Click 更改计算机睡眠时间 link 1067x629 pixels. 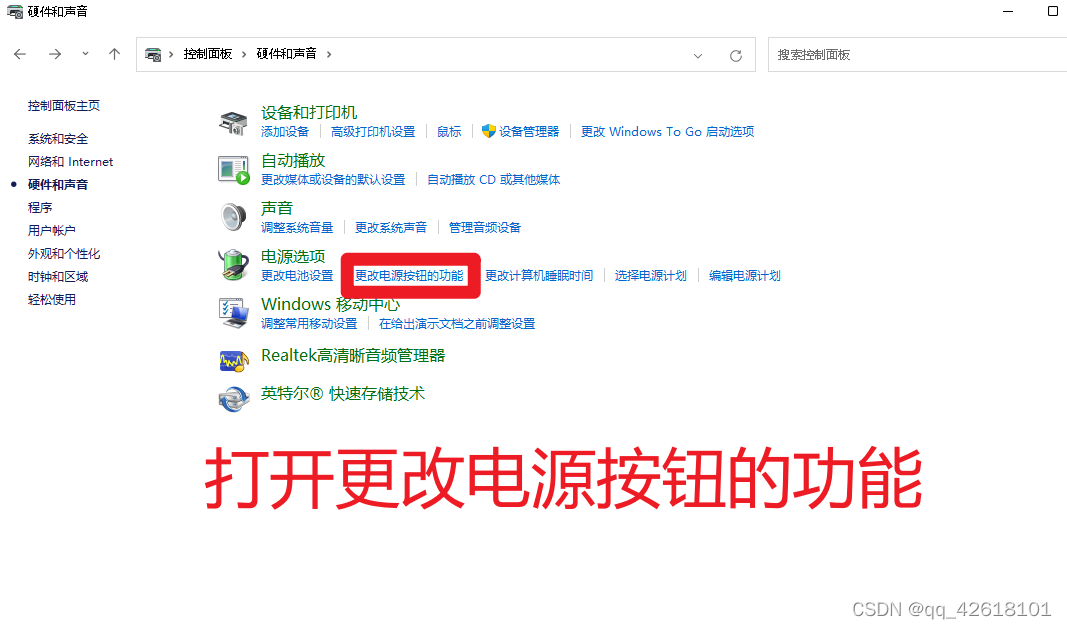[539, 276]
